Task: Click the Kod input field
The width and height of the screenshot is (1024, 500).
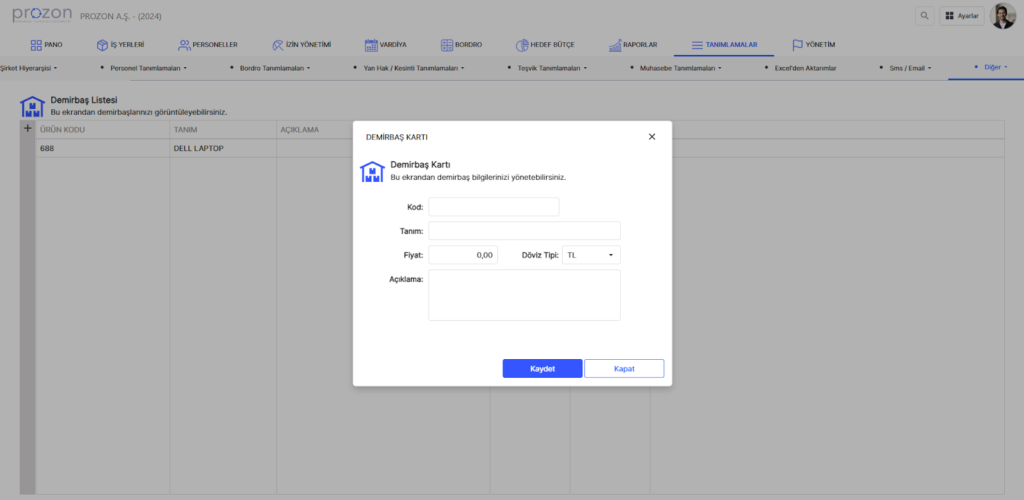Action: coord(493,207)
